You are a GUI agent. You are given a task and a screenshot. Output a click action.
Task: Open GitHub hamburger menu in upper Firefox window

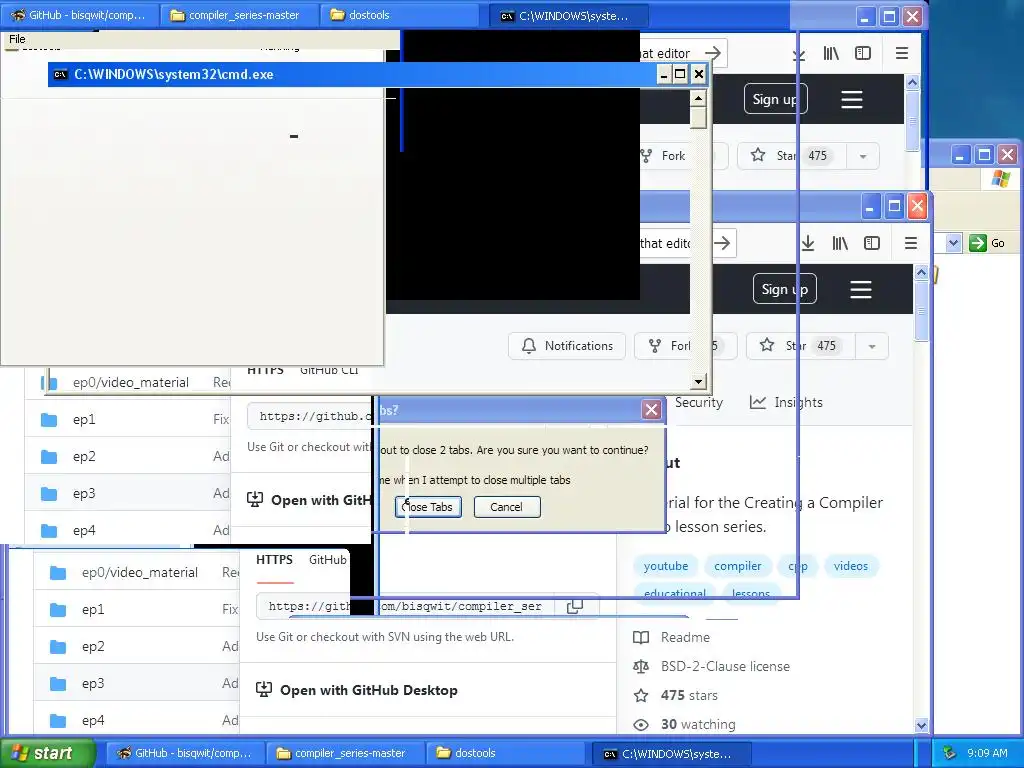coord(852,99)
